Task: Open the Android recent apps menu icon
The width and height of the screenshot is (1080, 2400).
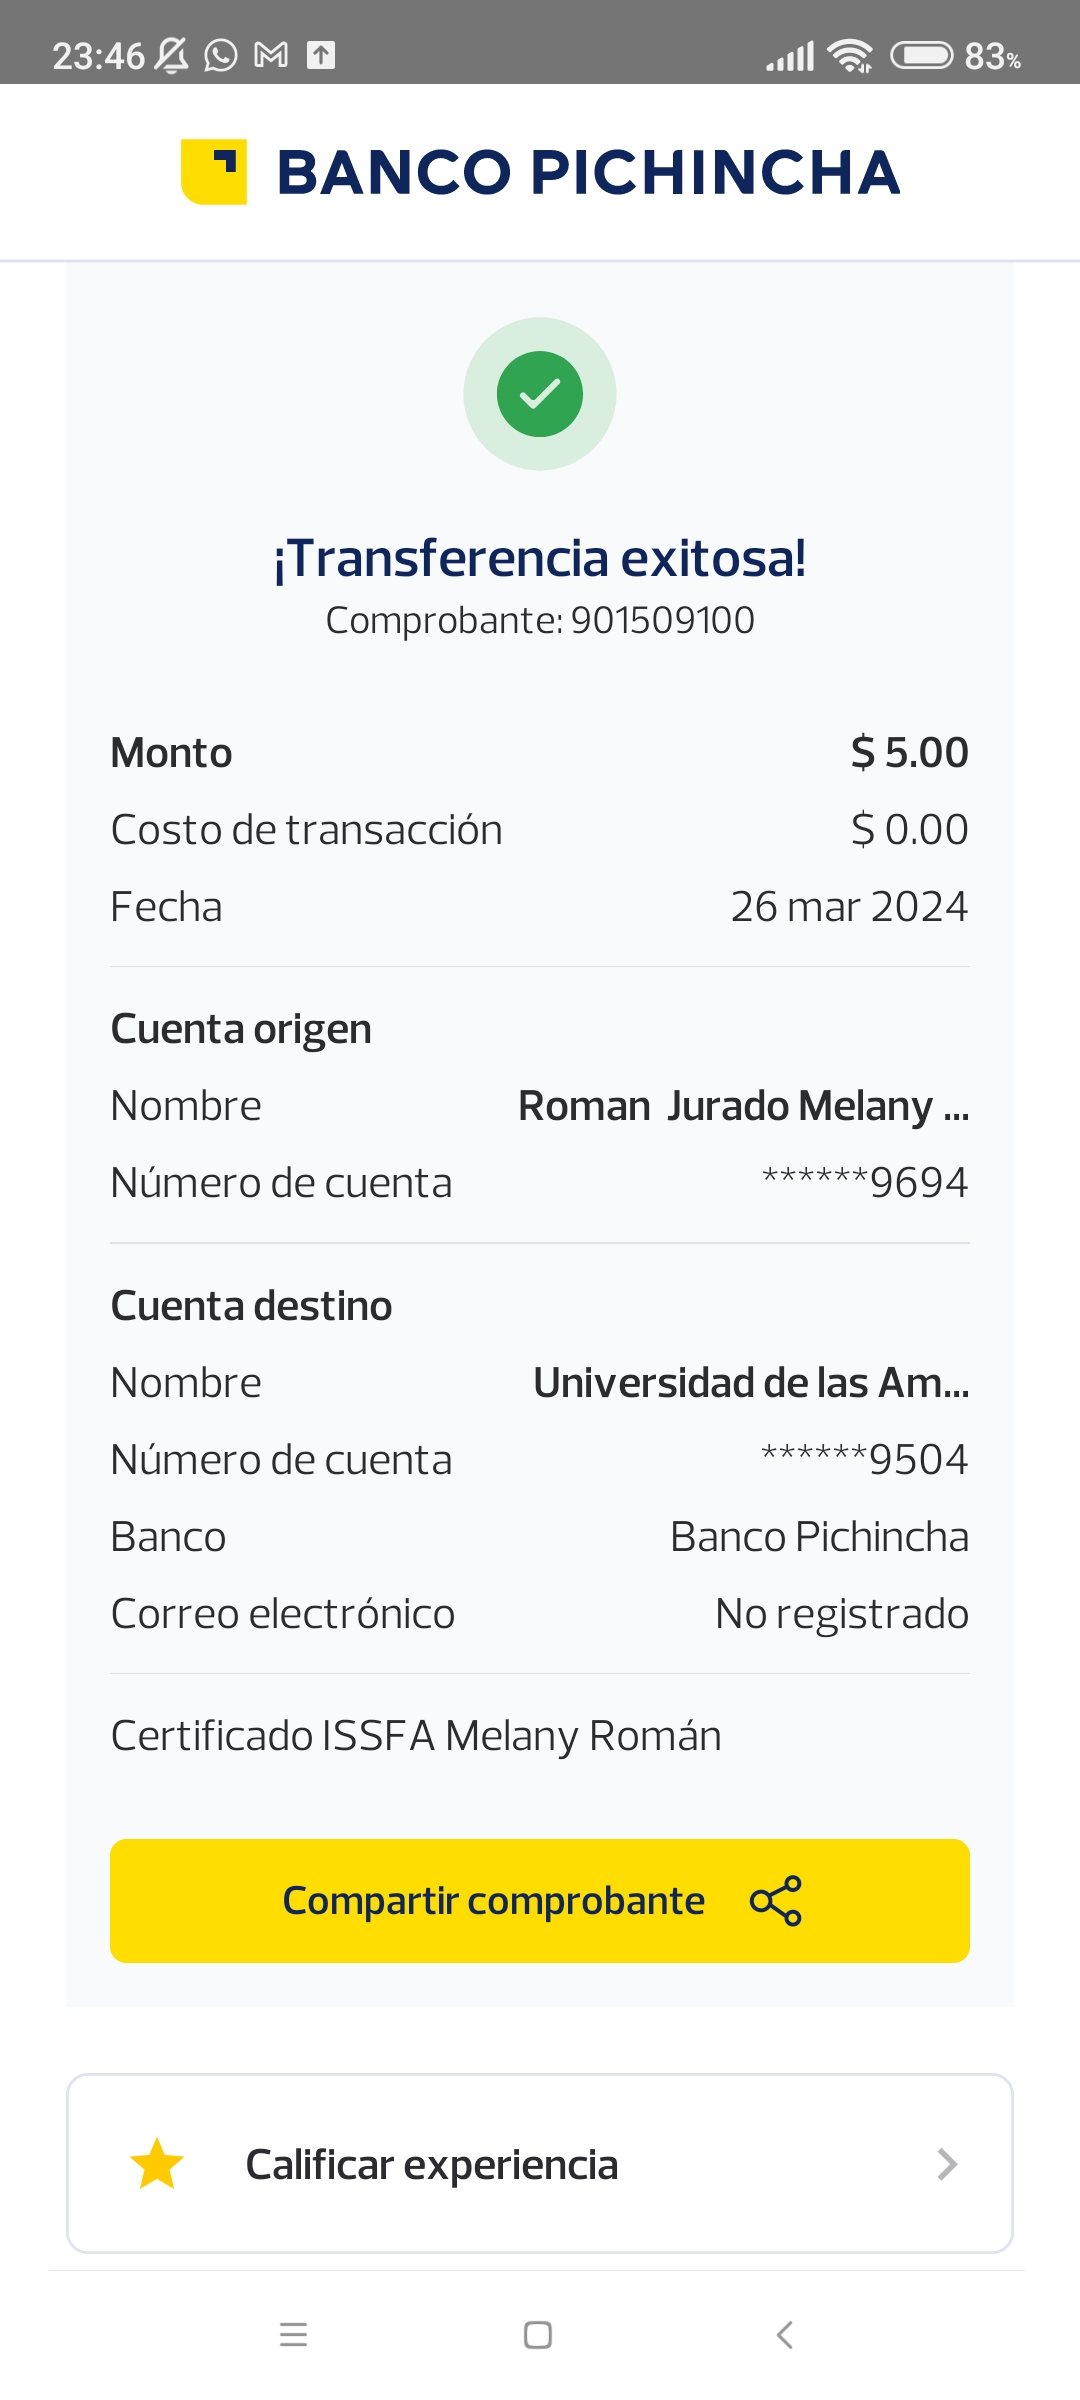Action: (x=293, y=2335)
